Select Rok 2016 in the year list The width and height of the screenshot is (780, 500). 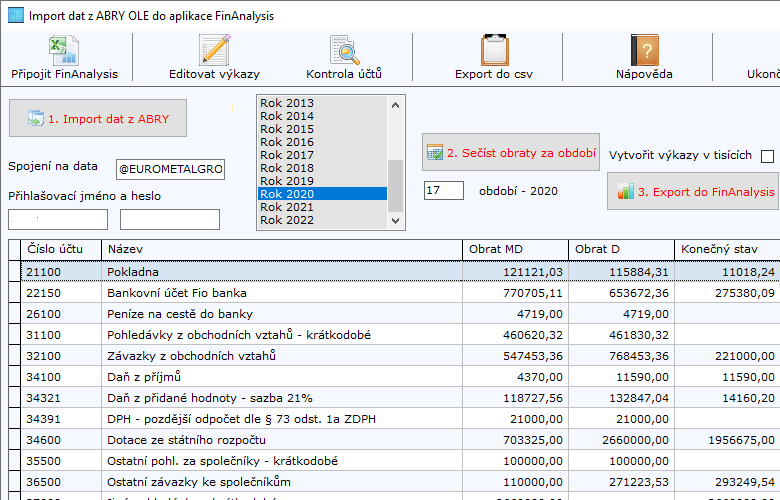(322, 142)
